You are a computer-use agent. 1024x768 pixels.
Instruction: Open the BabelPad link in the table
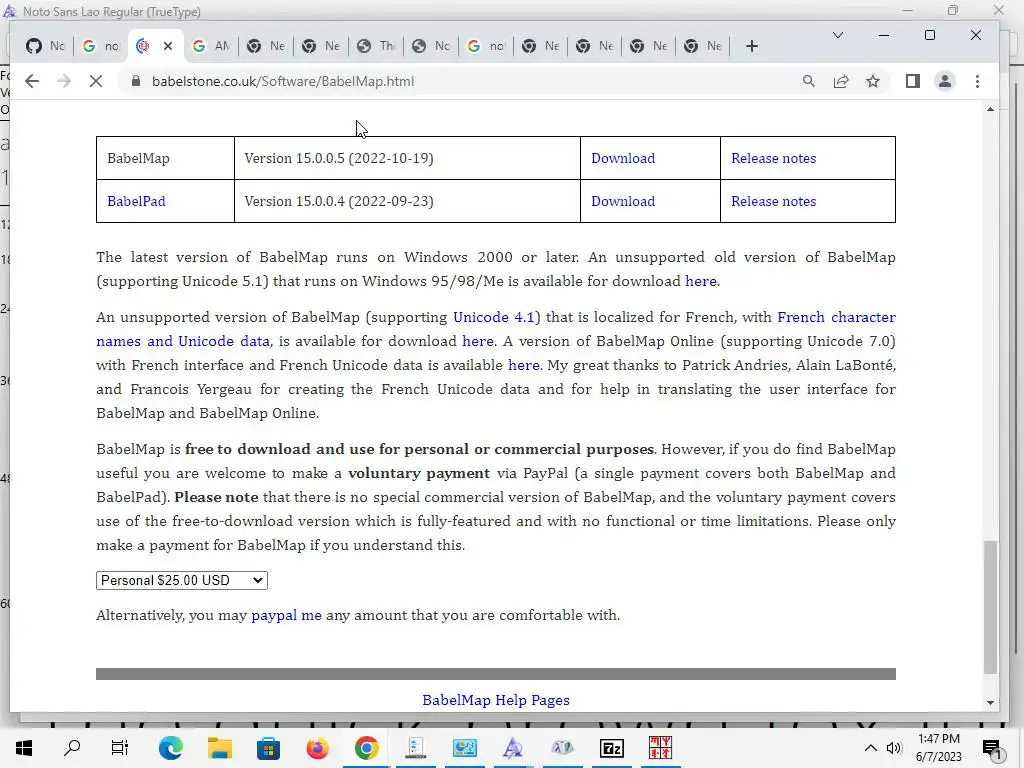pos(136,201)
